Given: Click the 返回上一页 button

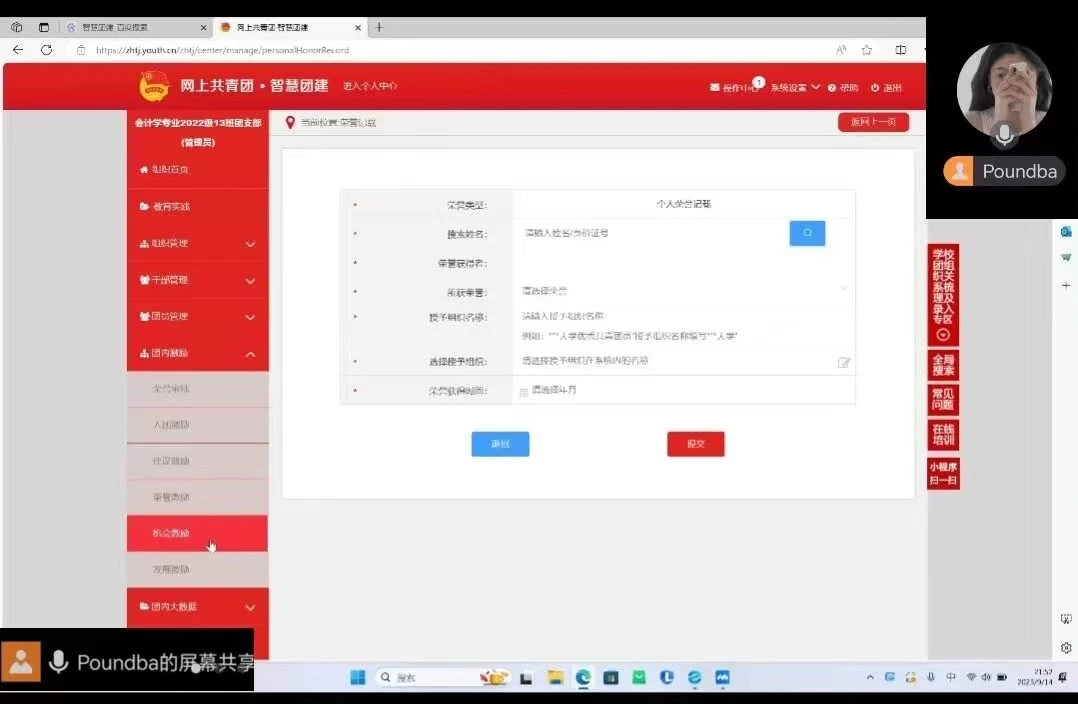Looking at the screenshot, I should click(873, 122).
